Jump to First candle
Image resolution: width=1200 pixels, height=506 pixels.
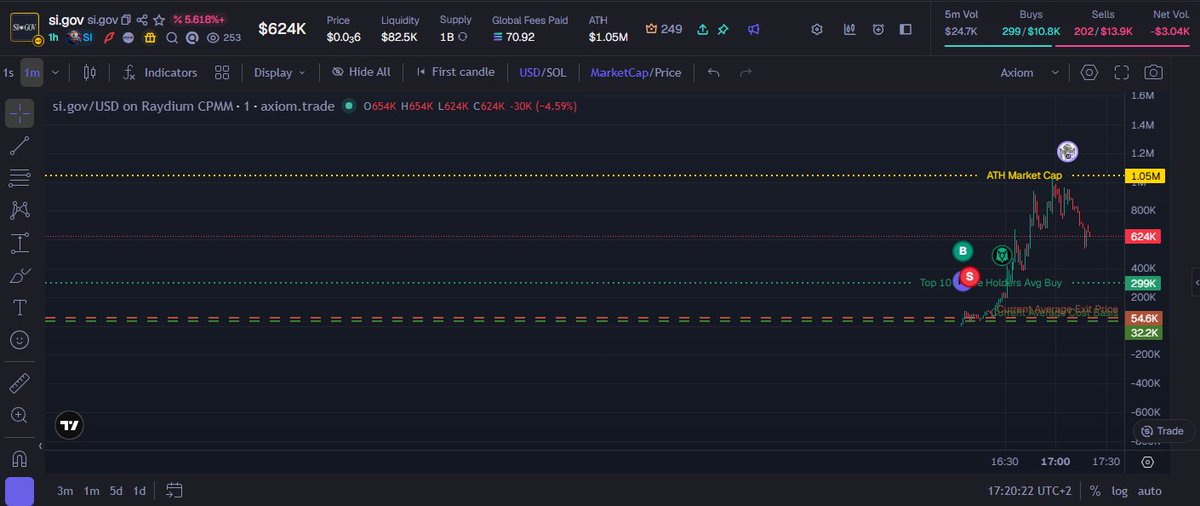[455, 72]
